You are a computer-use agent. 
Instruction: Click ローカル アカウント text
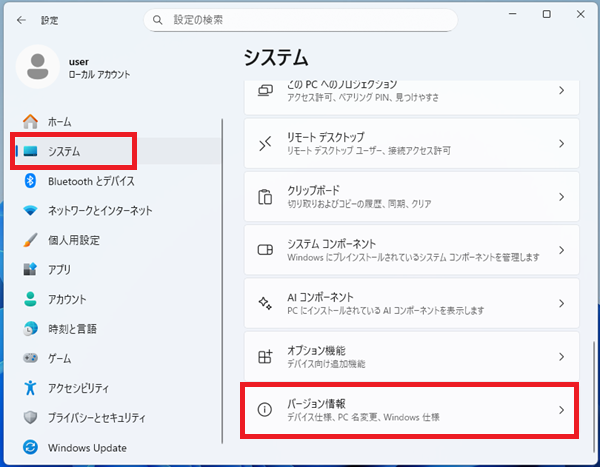(x=99, y=74)
